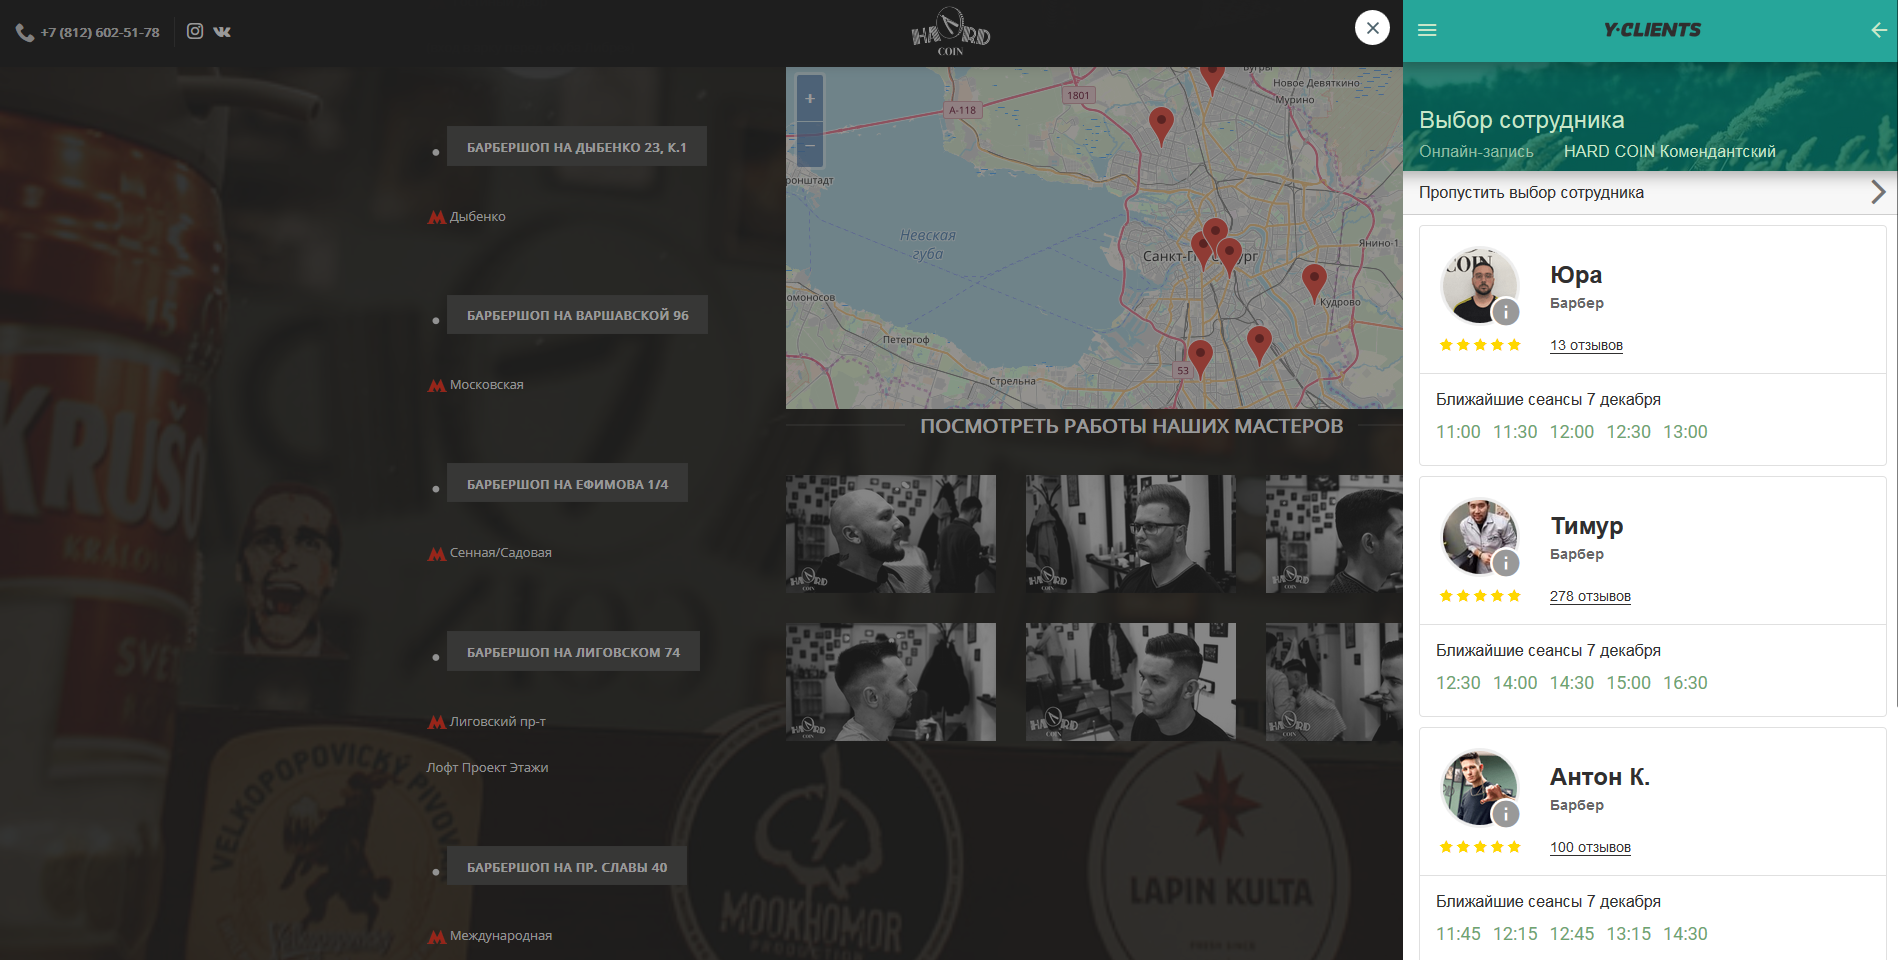Choose 15:00 session for Тимур

coord(1628,683)
